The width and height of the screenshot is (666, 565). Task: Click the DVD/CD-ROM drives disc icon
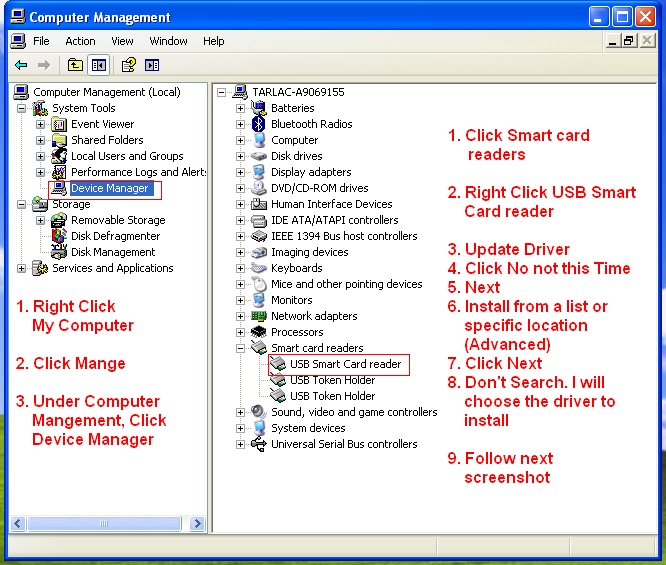click(x=259, y=188)
